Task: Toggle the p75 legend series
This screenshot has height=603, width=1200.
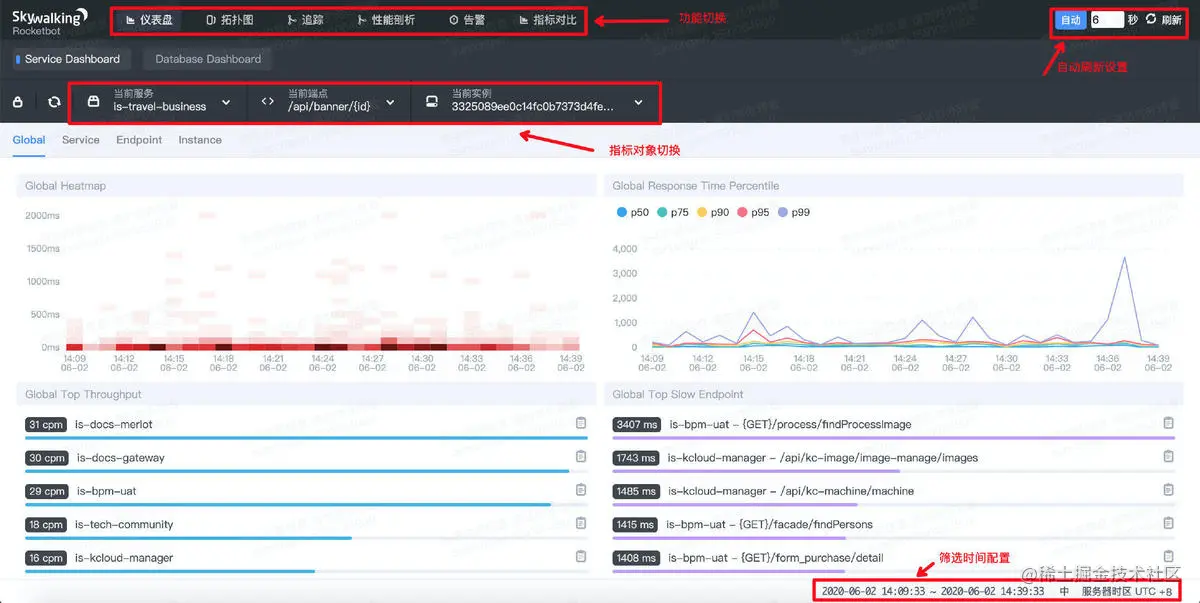Action: [673, 212]
